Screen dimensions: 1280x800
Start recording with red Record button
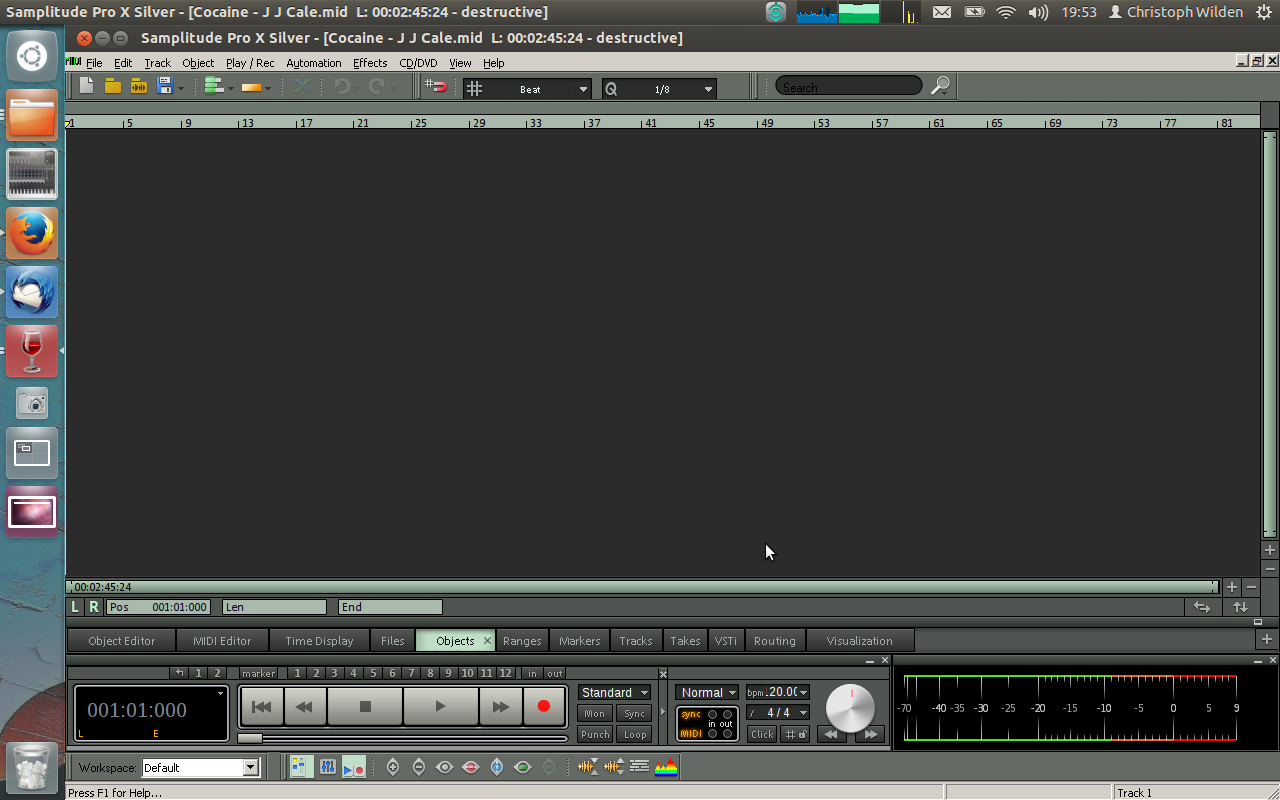point(544,706)
